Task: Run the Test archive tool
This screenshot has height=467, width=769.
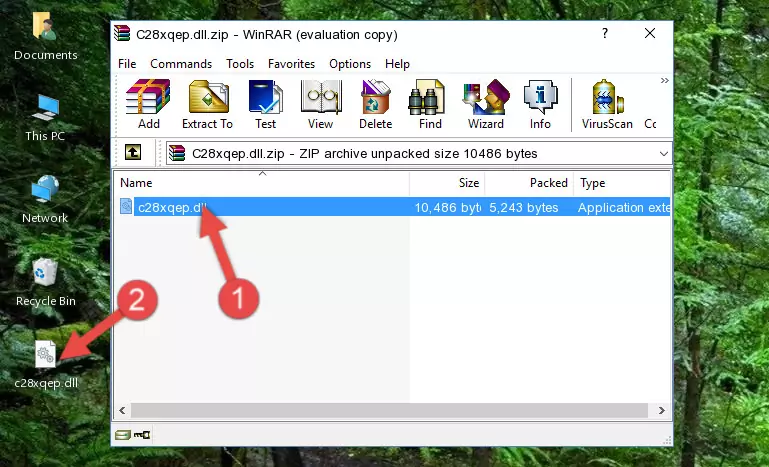Action: [265, 104]
